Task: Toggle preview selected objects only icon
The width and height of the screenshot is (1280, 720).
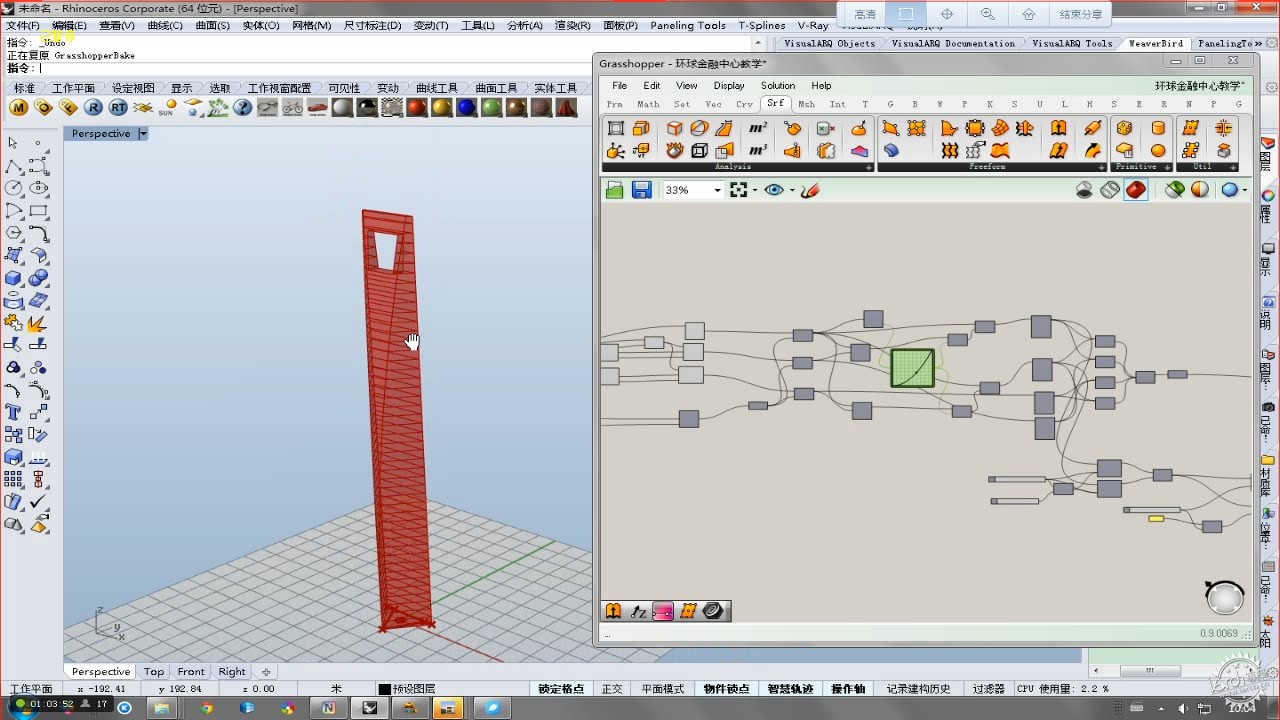Action: tap(1175, 190)
